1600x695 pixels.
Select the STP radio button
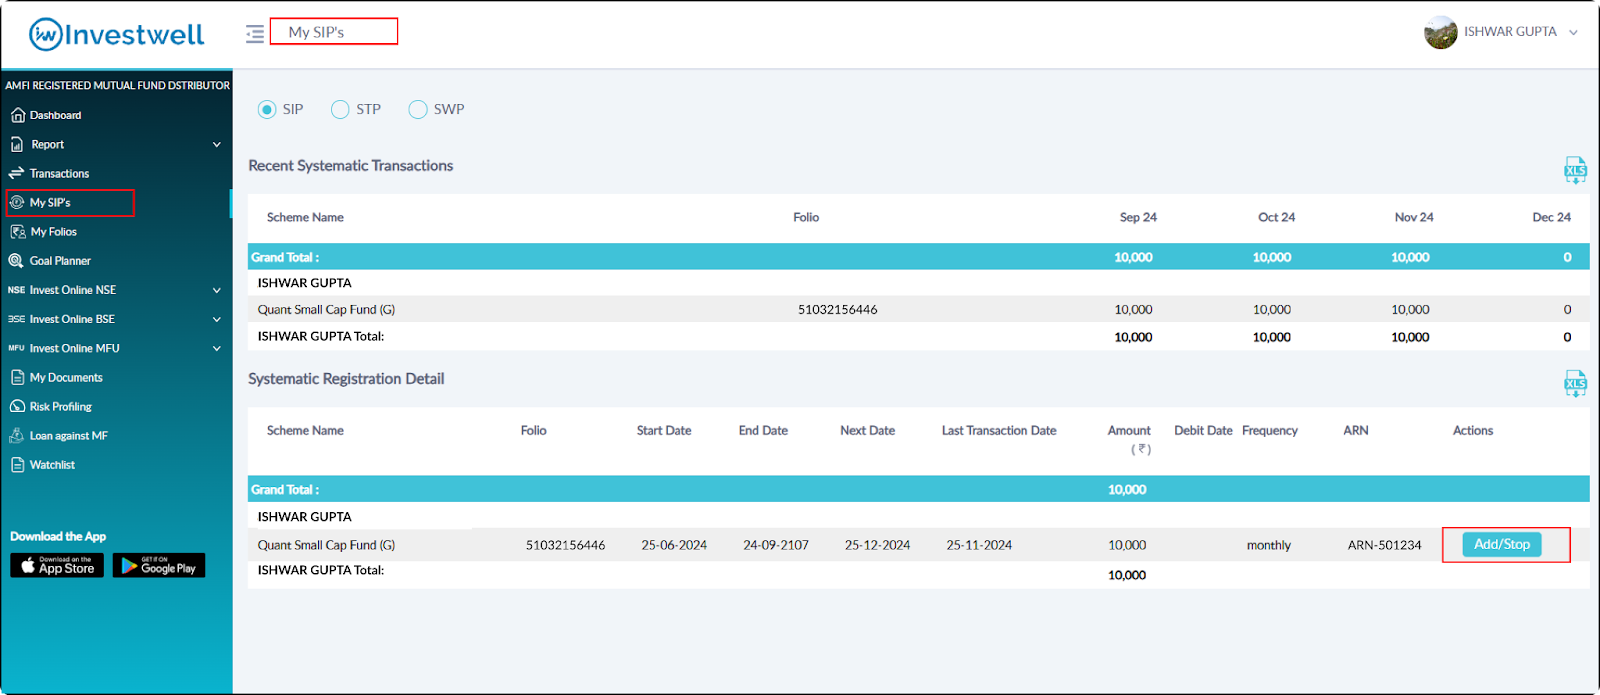[340, 109]
